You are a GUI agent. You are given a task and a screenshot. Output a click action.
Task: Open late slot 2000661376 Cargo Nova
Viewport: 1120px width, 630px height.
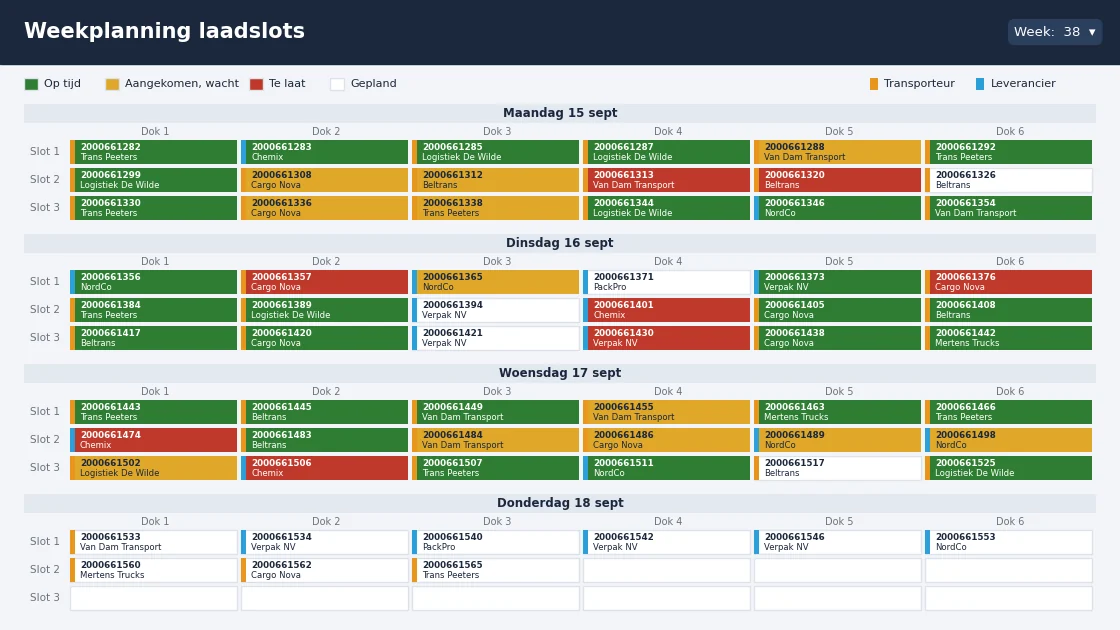pos(1009,282)
